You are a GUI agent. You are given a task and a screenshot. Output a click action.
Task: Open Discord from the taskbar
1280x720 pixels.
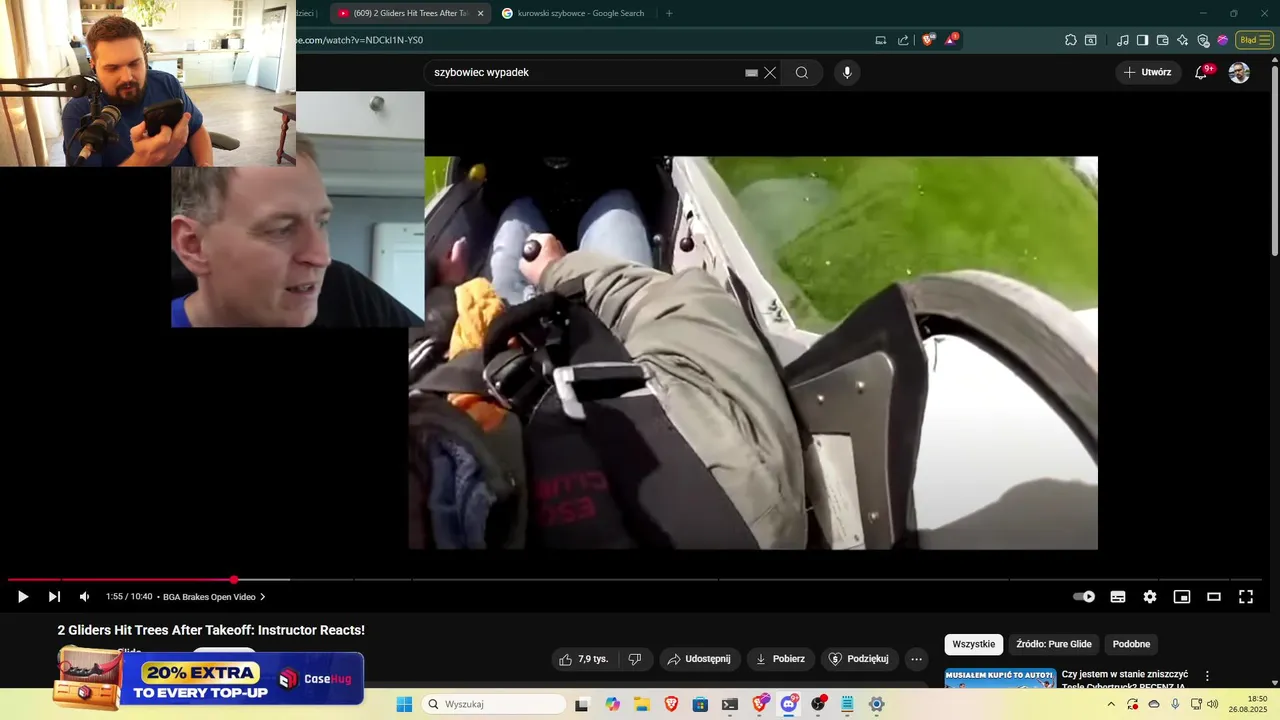(x=788, y=704)
